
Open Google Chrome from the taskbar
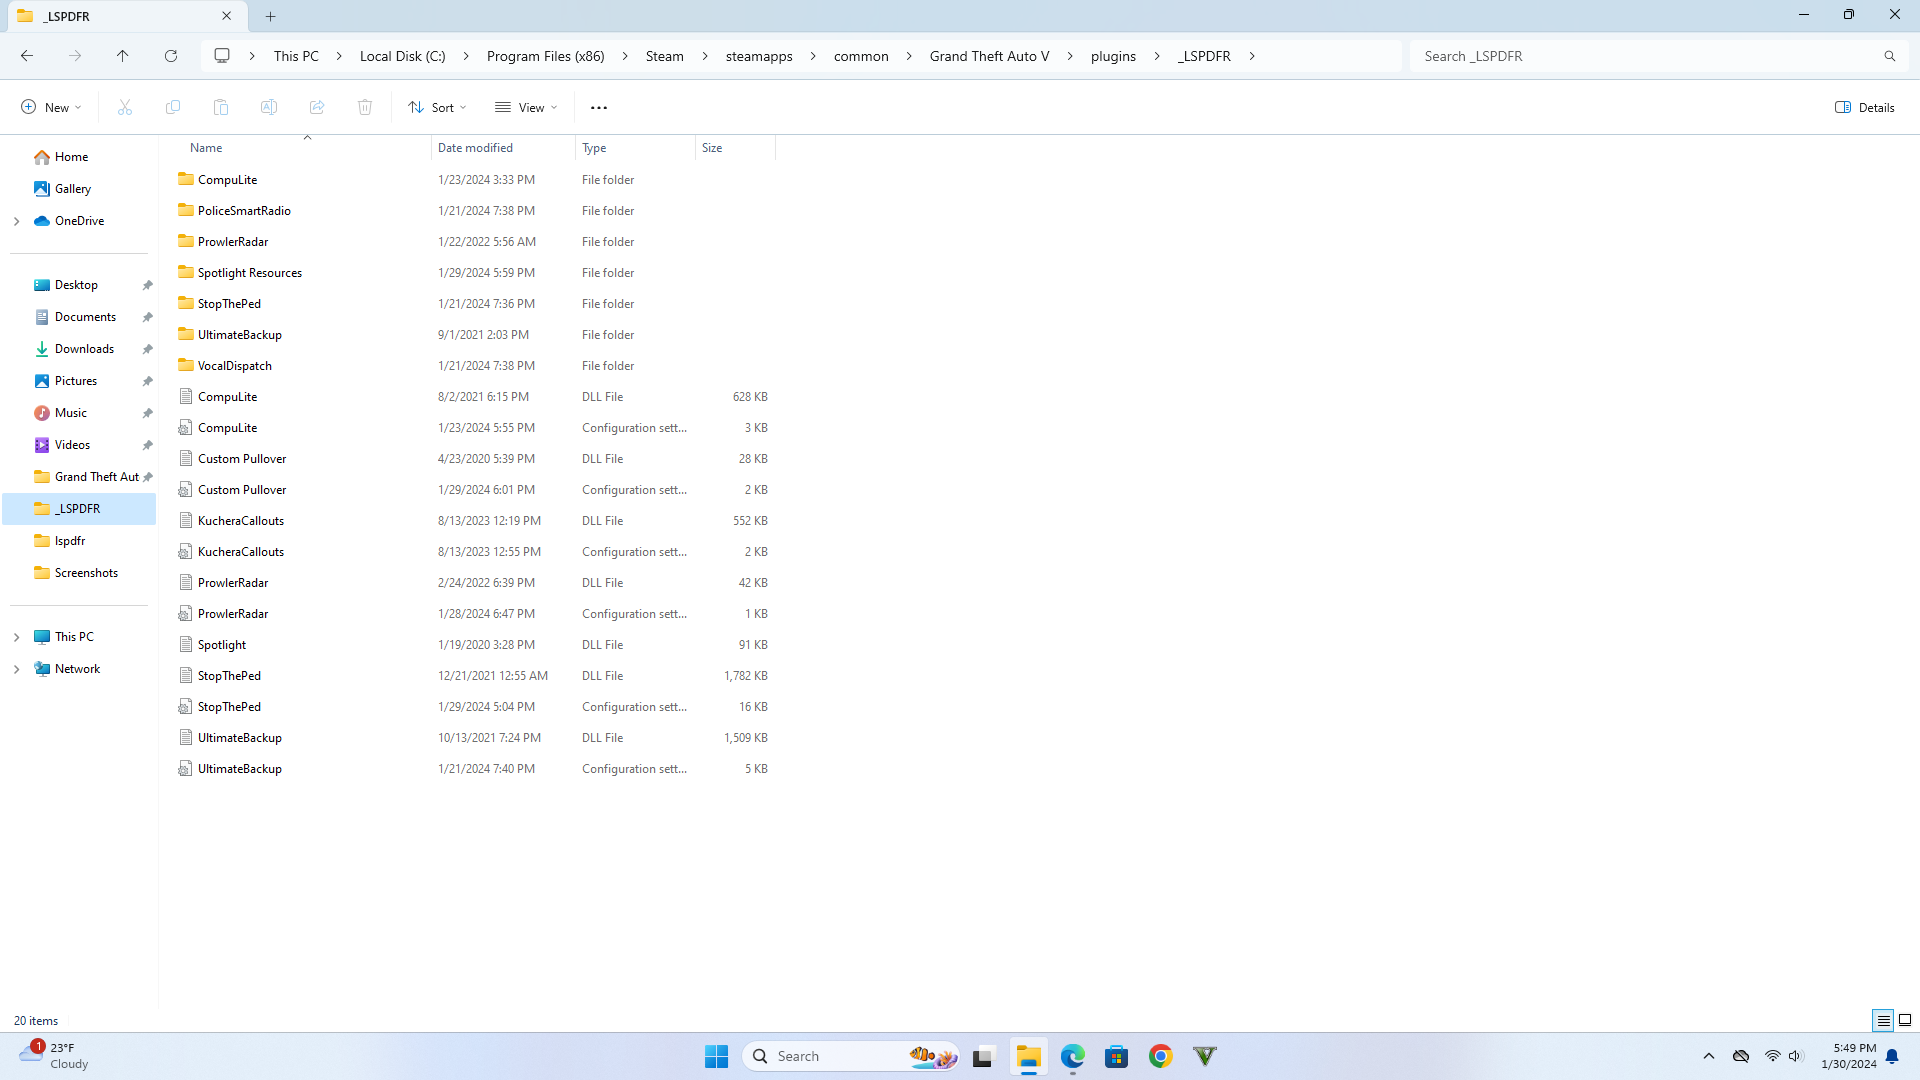pos(1160,1056)
